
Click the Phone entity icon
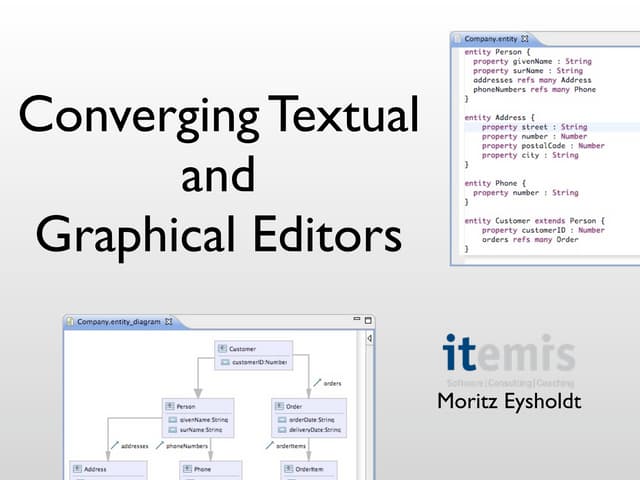[188, 468]
